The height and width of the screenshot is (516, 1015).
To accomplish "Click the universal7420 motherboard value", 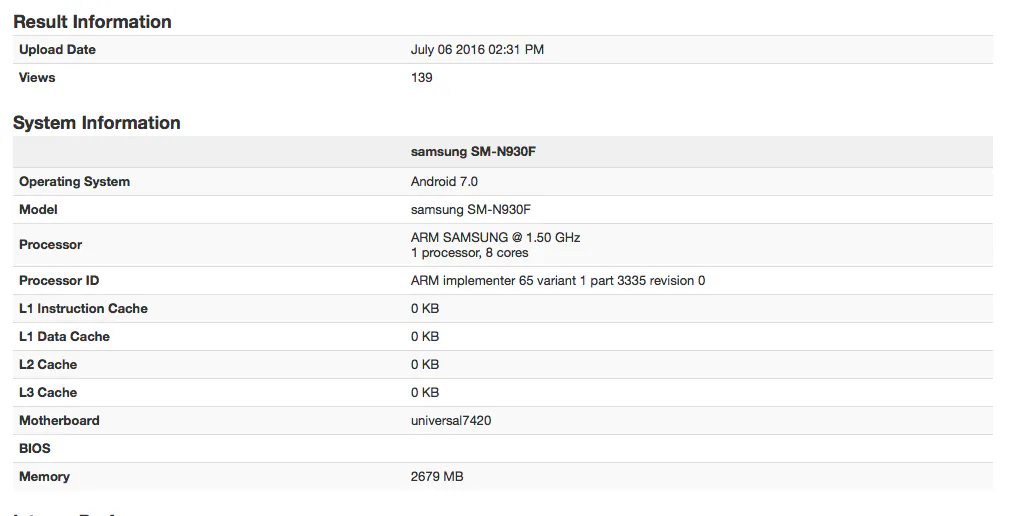I will tap(451, 420).
